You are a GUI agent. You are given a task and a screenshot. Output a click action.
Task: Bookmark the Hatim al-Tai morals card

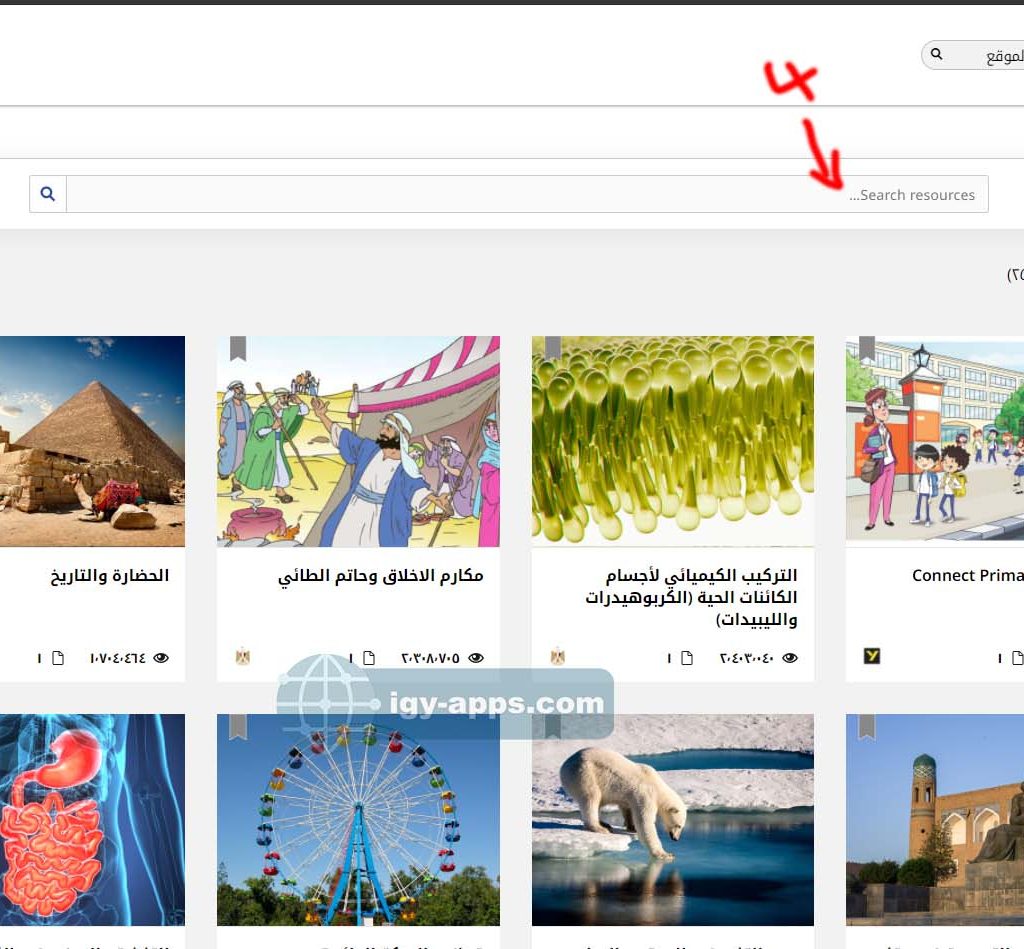coord(238,348)
